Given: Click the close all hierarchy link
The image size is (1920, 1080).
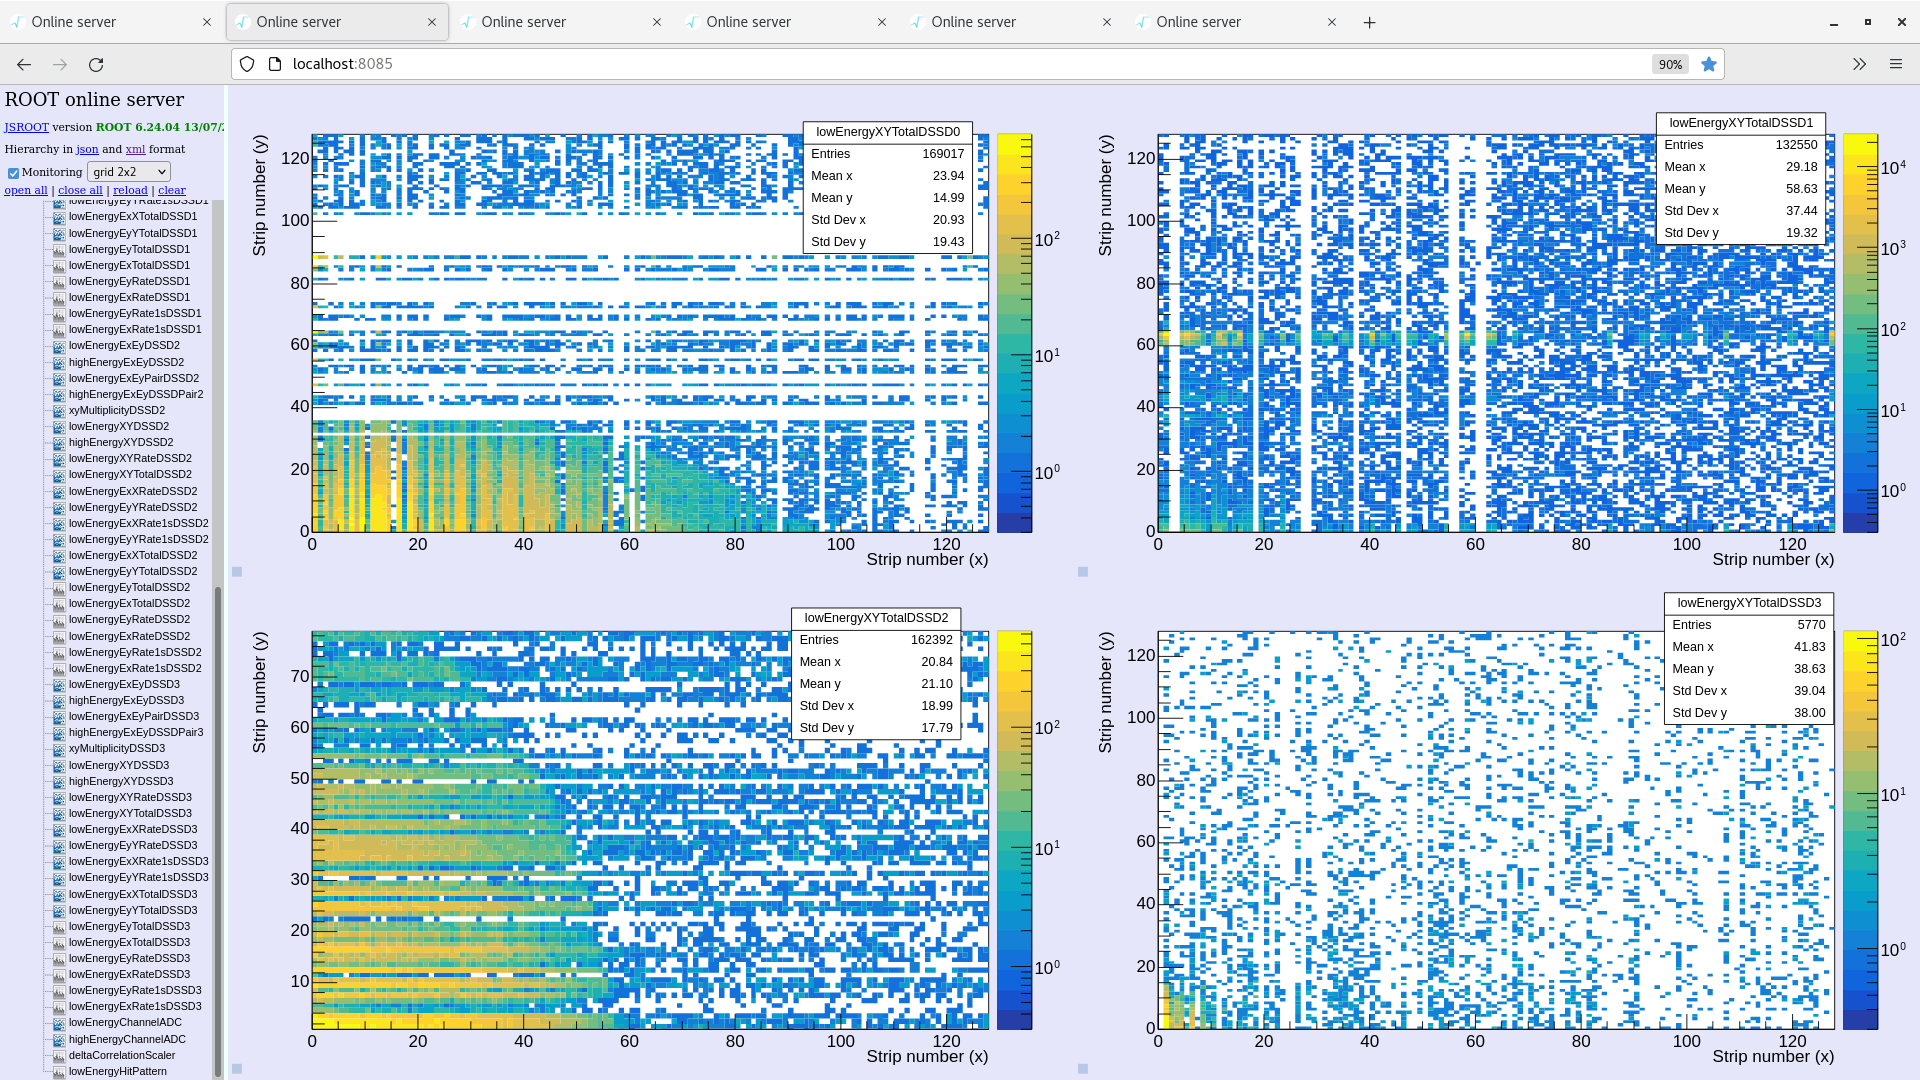Looking at the screenshot, I should (80, 189).
